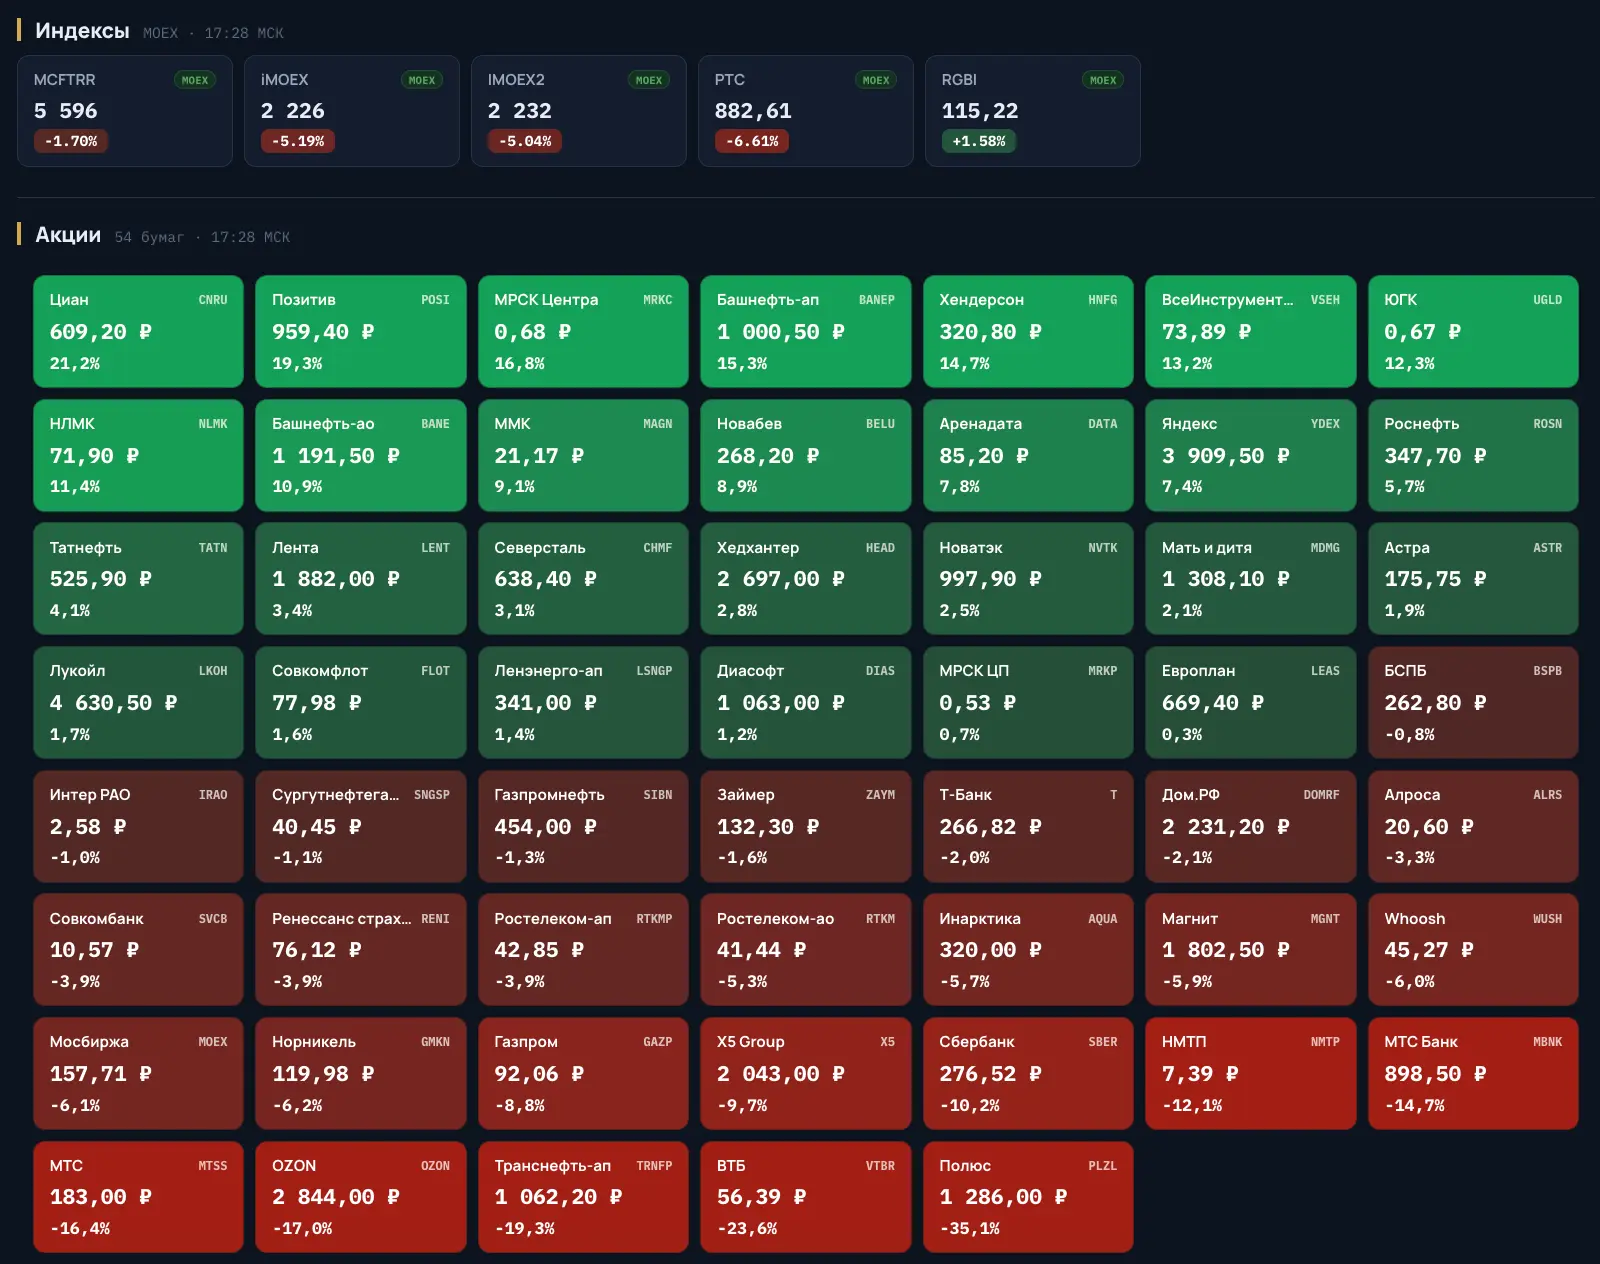Screen dimensions: 1600x1264
Task: Click the Мать и дитя (MDMG) tile
Action: (1251, 578)
